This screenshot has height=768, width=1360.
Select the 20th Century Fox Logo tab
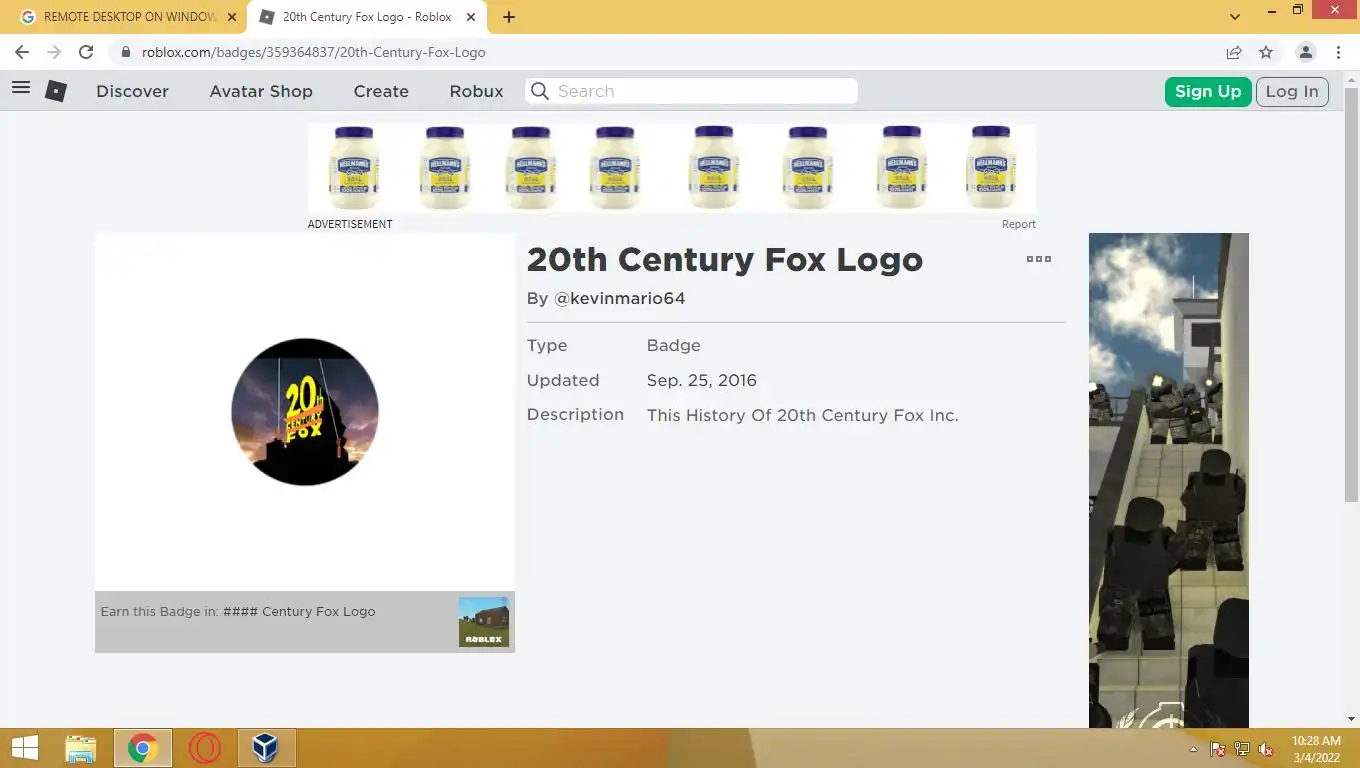367,17
